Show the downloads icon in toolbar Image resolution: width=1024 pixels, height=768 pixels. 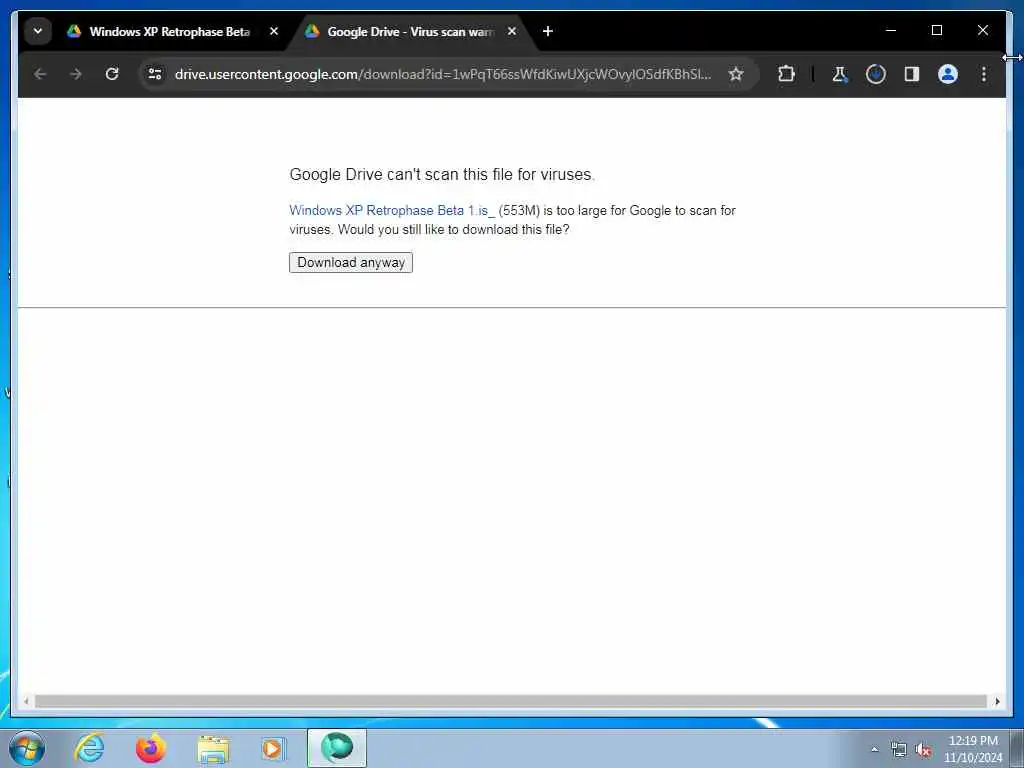pos(876,74)
